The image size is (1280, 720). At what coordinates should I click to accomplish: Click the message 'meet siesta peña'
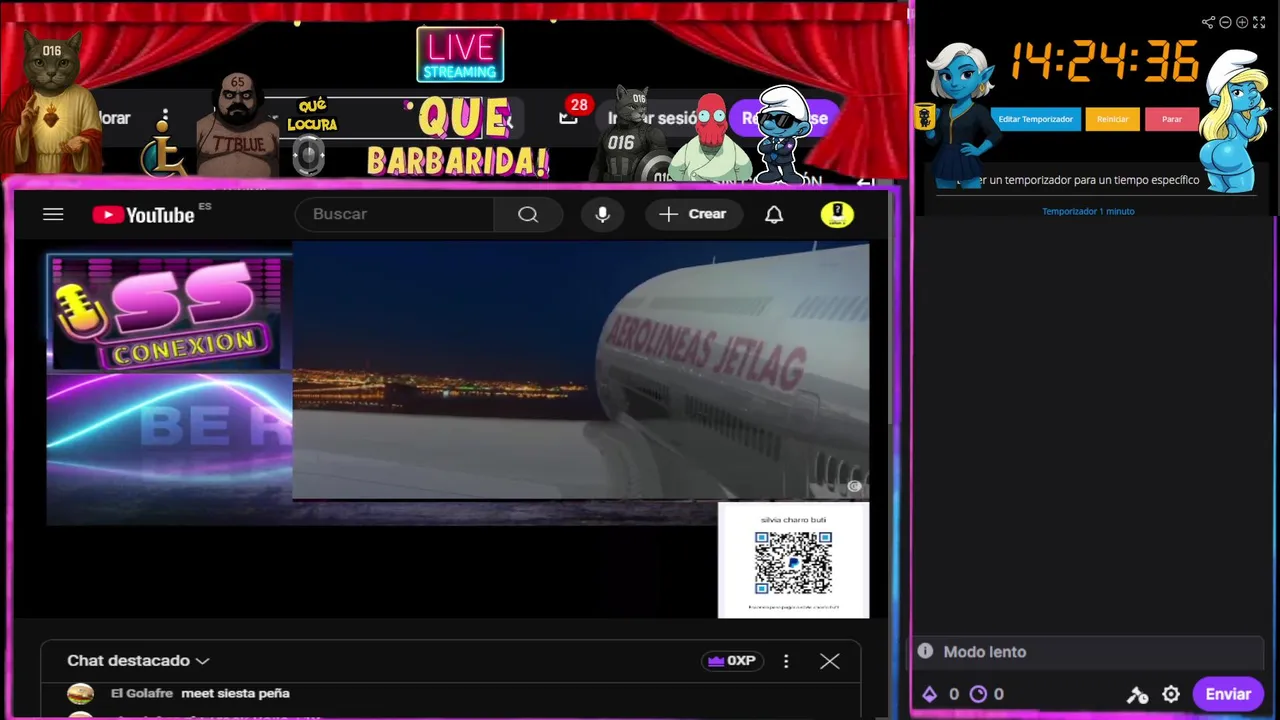point(235,693)
